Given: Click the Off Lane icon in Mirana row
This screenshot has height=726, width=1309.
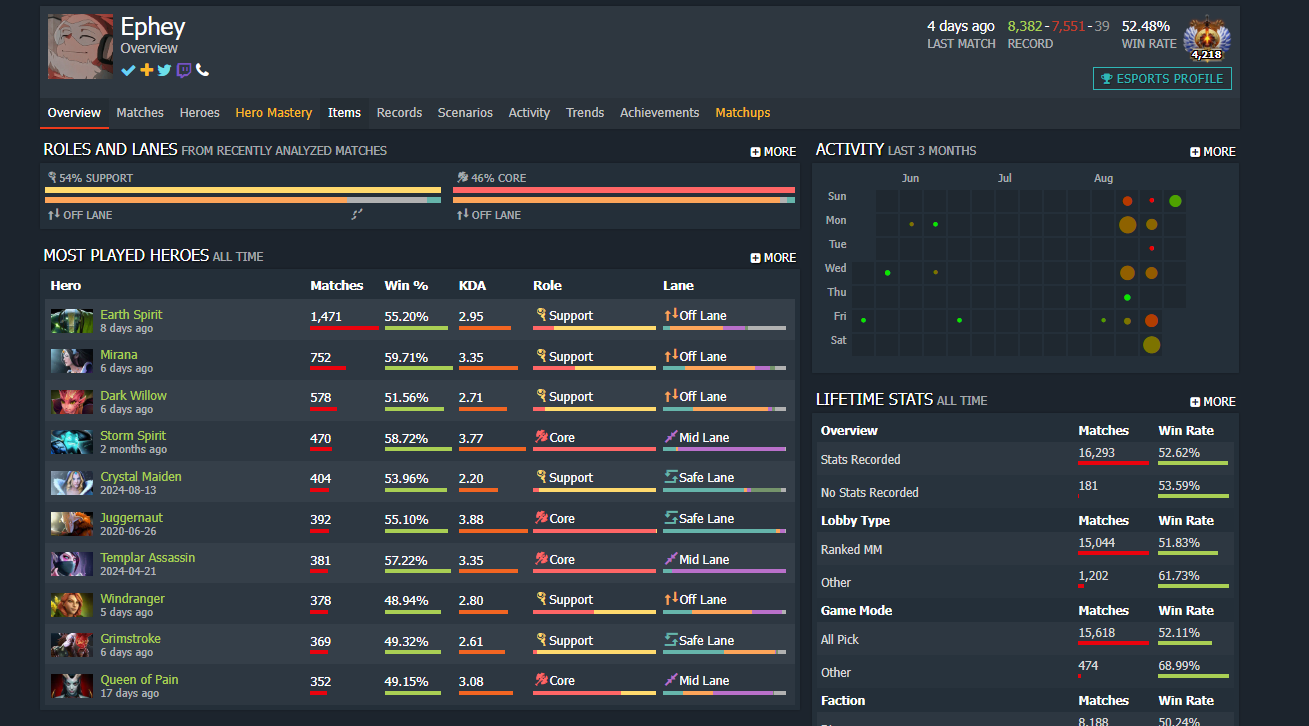Looking at the screenshot, I should pos(670,356).
